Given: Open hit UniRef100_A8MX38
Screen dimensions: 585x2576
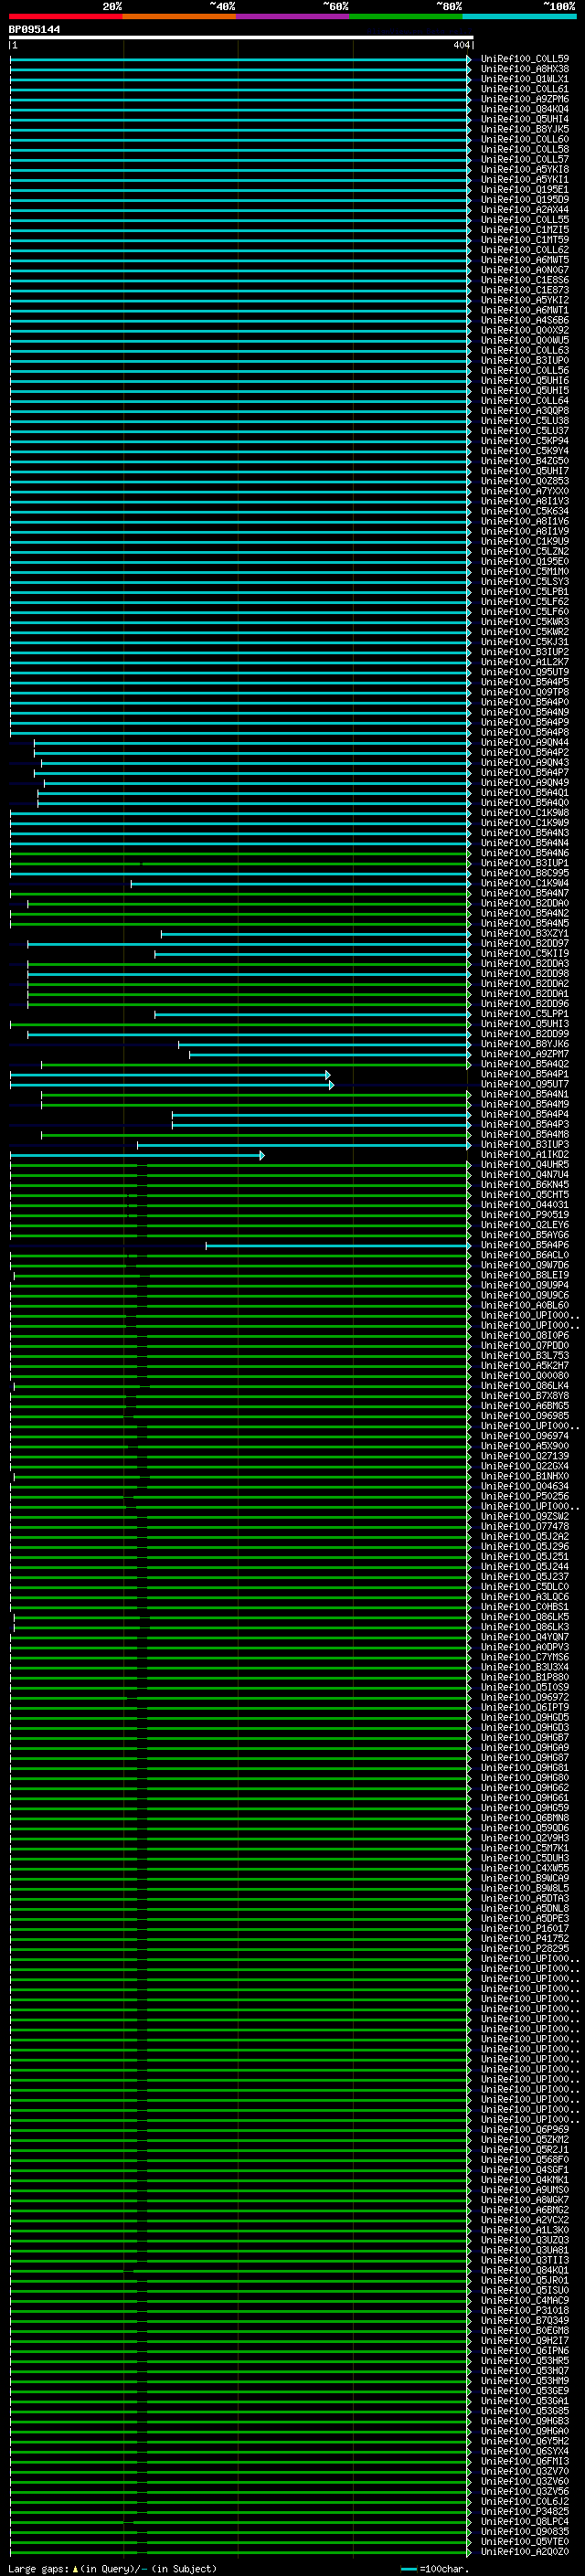Looking at the screenshot, I should coord(525,69).
